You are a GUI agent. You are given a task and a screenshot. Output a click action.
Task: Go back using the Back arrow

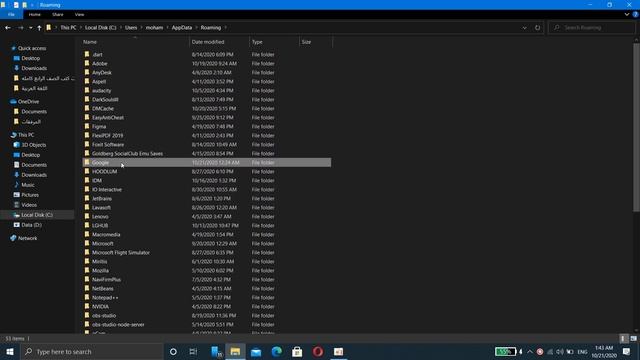pos(8,28)
